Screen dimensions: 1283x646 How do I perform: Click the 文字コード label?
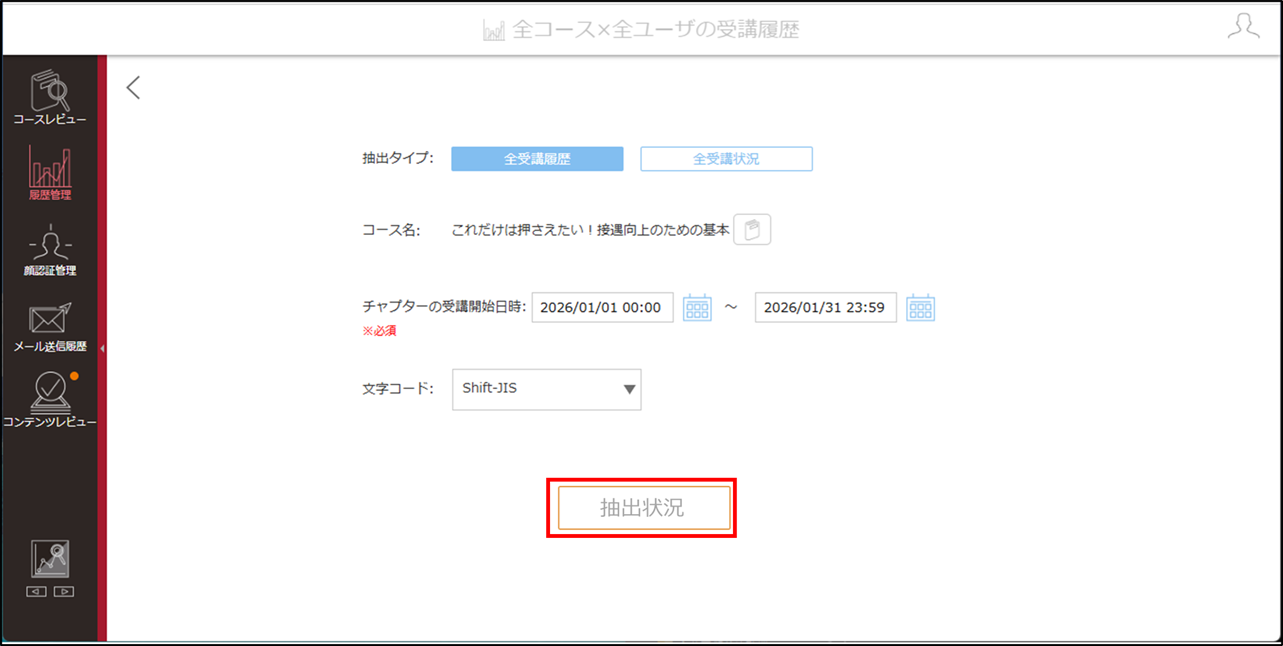398,388
